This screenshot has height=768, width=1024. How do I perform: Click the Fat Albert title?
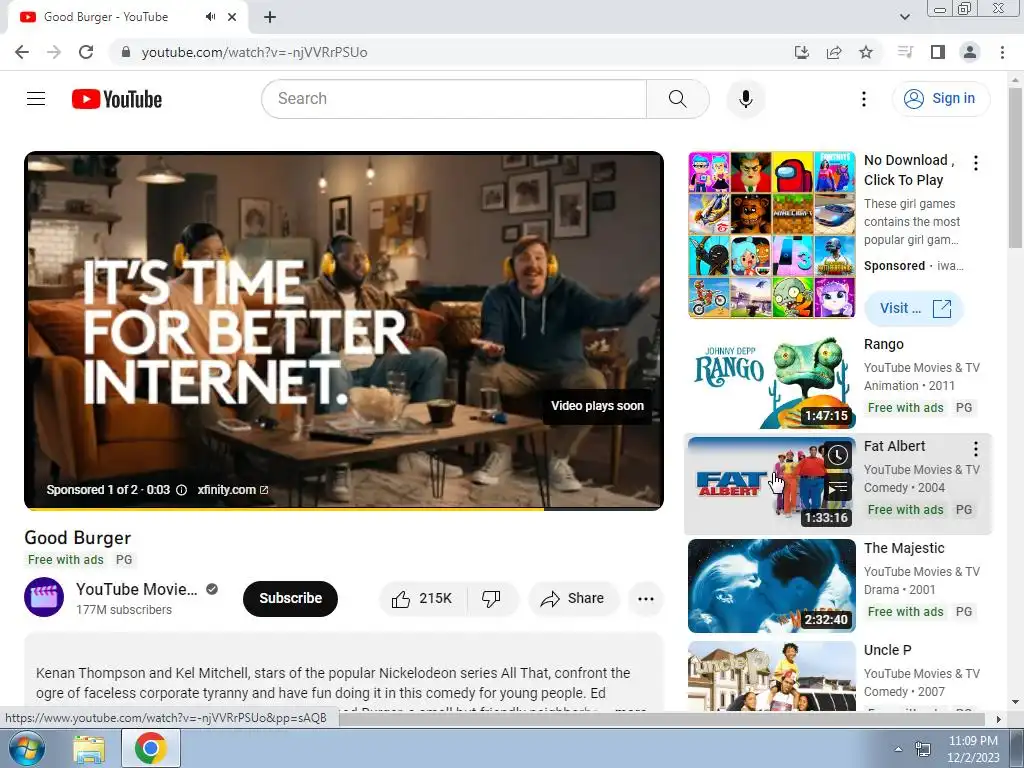894,446
